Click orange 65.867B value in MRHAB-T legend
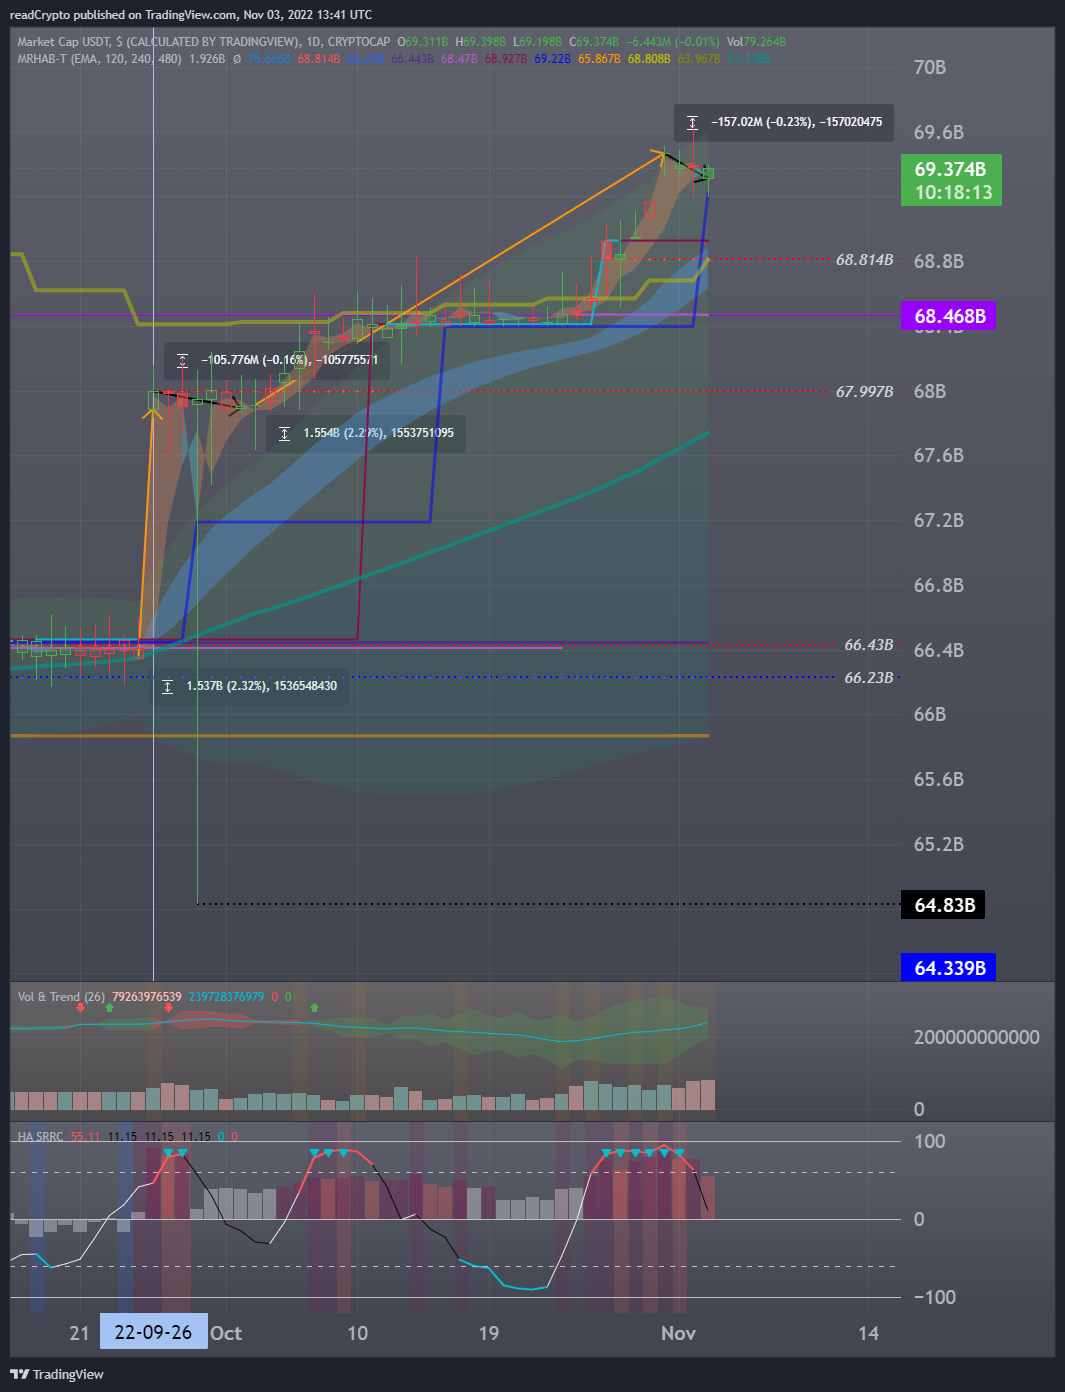 pos(599,59)
